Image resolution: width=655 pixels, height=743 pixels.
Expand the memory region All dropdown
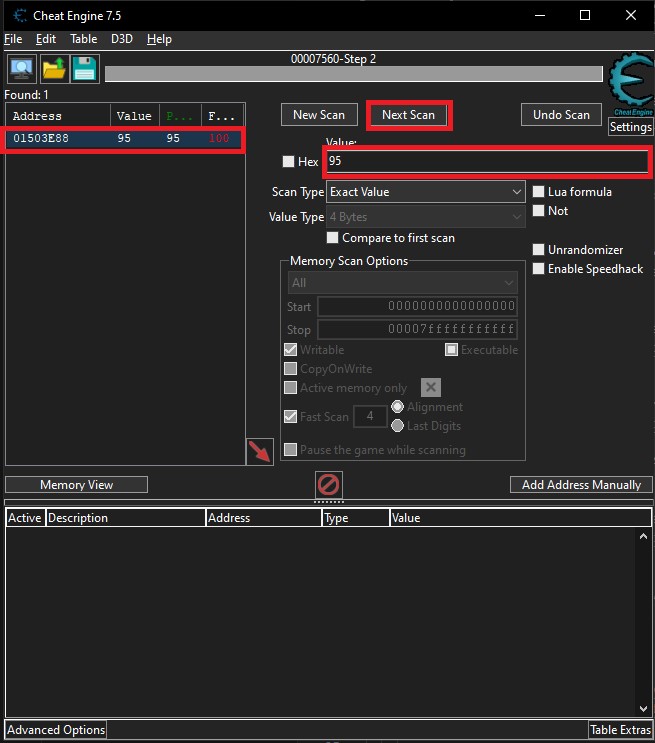click(402, 283)
